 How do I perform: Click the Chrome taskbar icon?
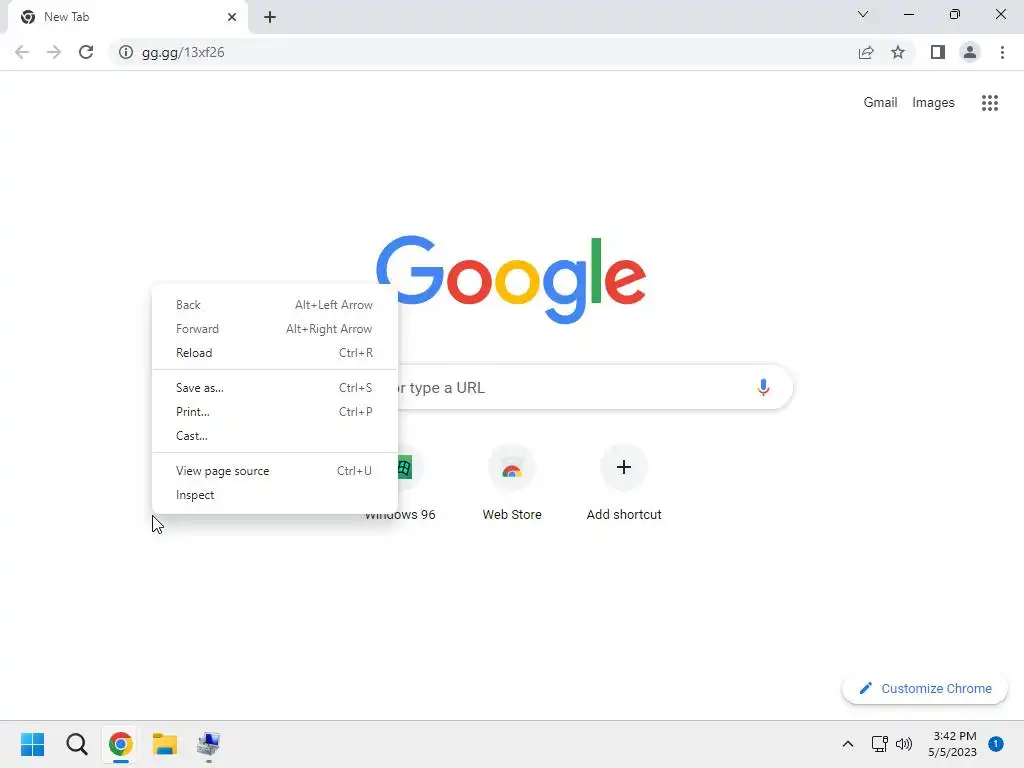(121, 744)
